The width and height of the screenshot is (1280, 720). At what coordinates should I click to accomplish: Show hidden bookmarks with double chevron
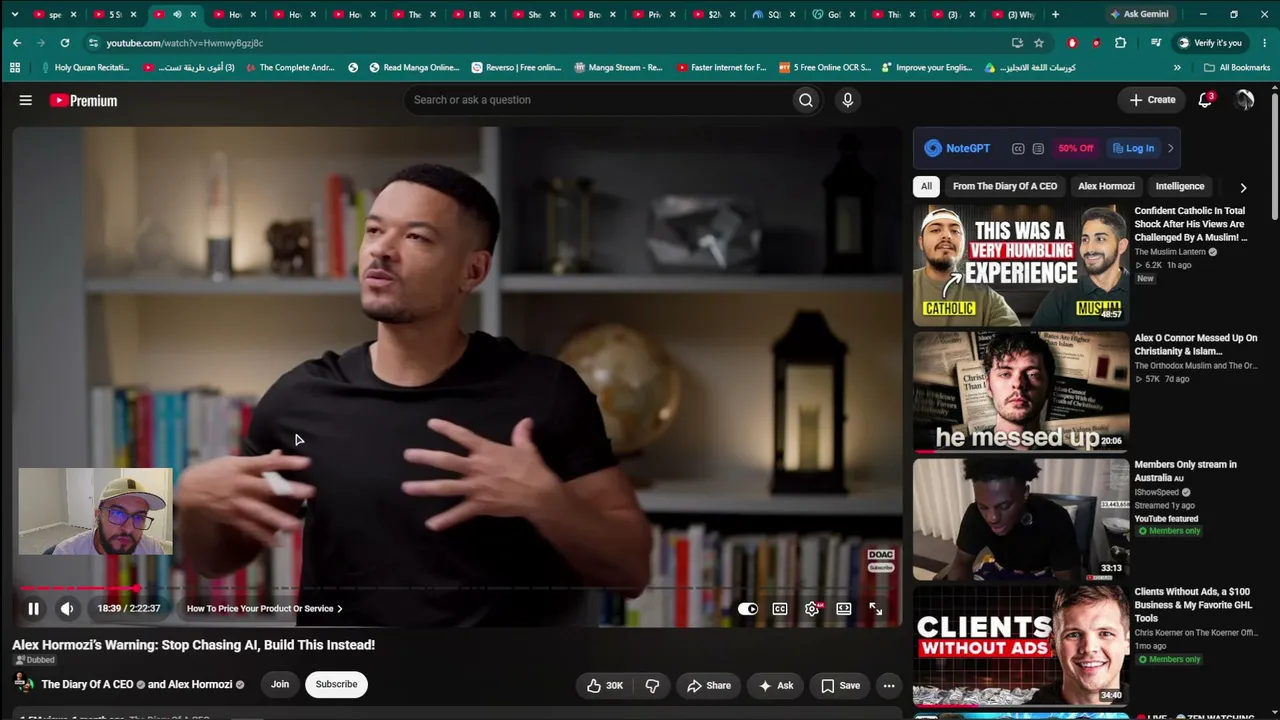tap(1177, 68)
